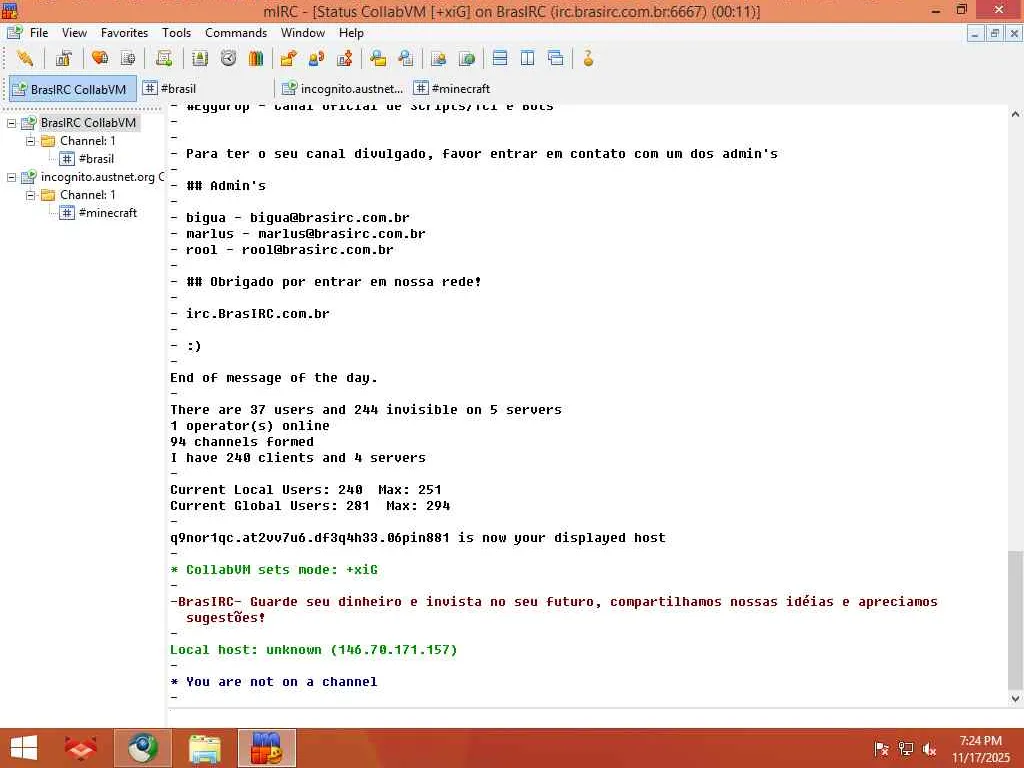This screenshot has width=1024, height=768.
Task: Open the Scripts Editor toolbar icon
Action: (x=164, y=58)
